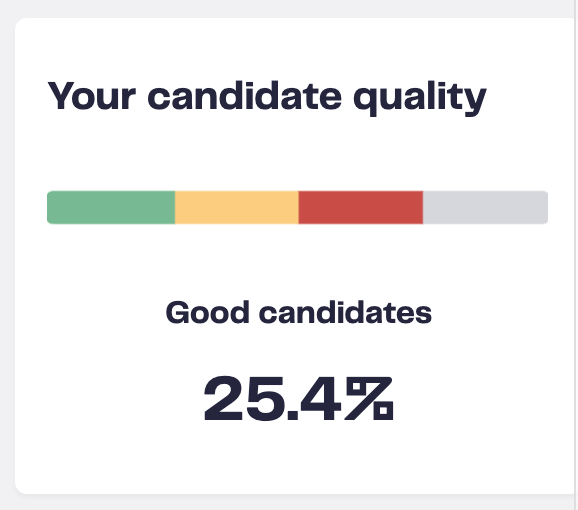Click the boundary between yellow and red segments
This screenshot has width=578, height=510.
click(299, 207)
